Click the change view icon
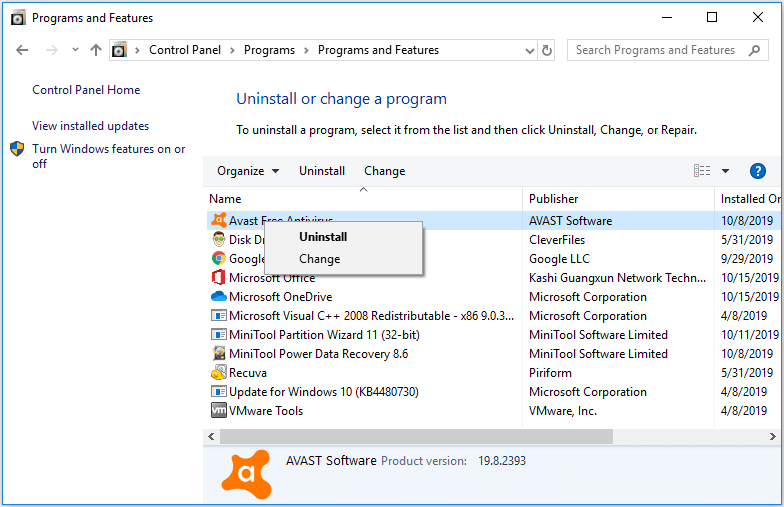 click(x=702, y=171)
